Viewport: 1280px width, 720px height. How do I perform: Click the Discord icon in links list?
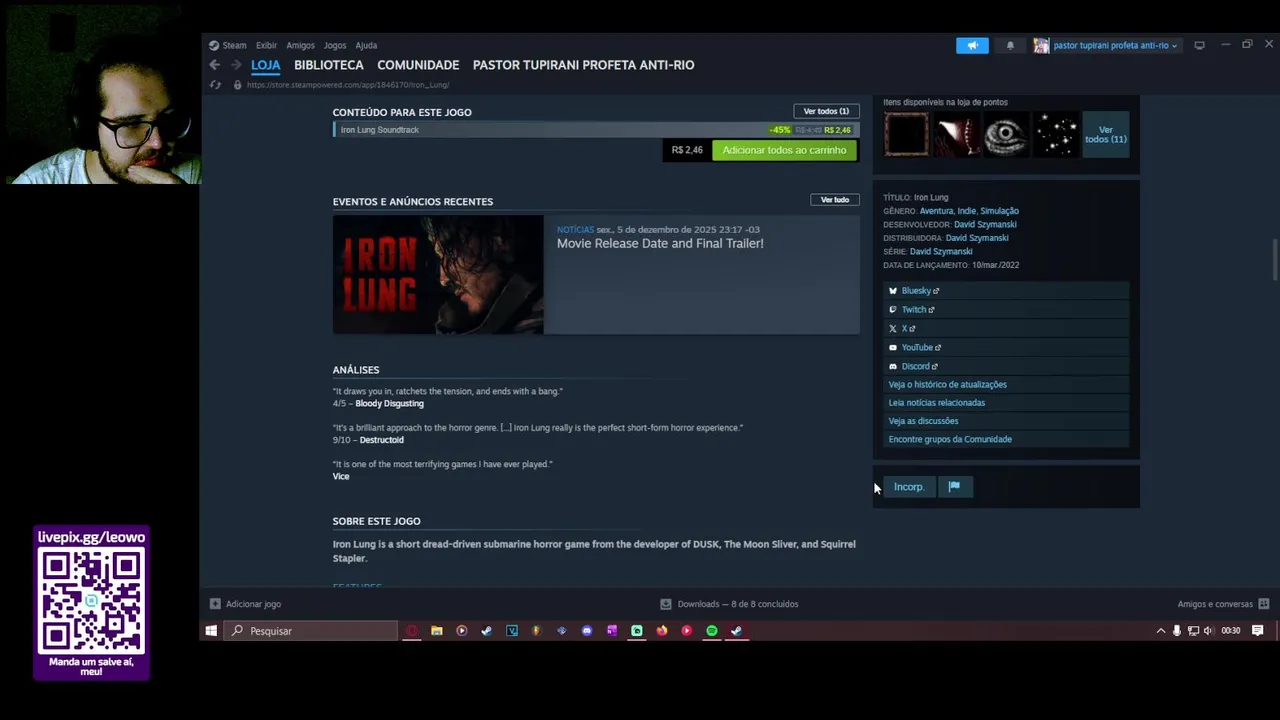(893, 367)
